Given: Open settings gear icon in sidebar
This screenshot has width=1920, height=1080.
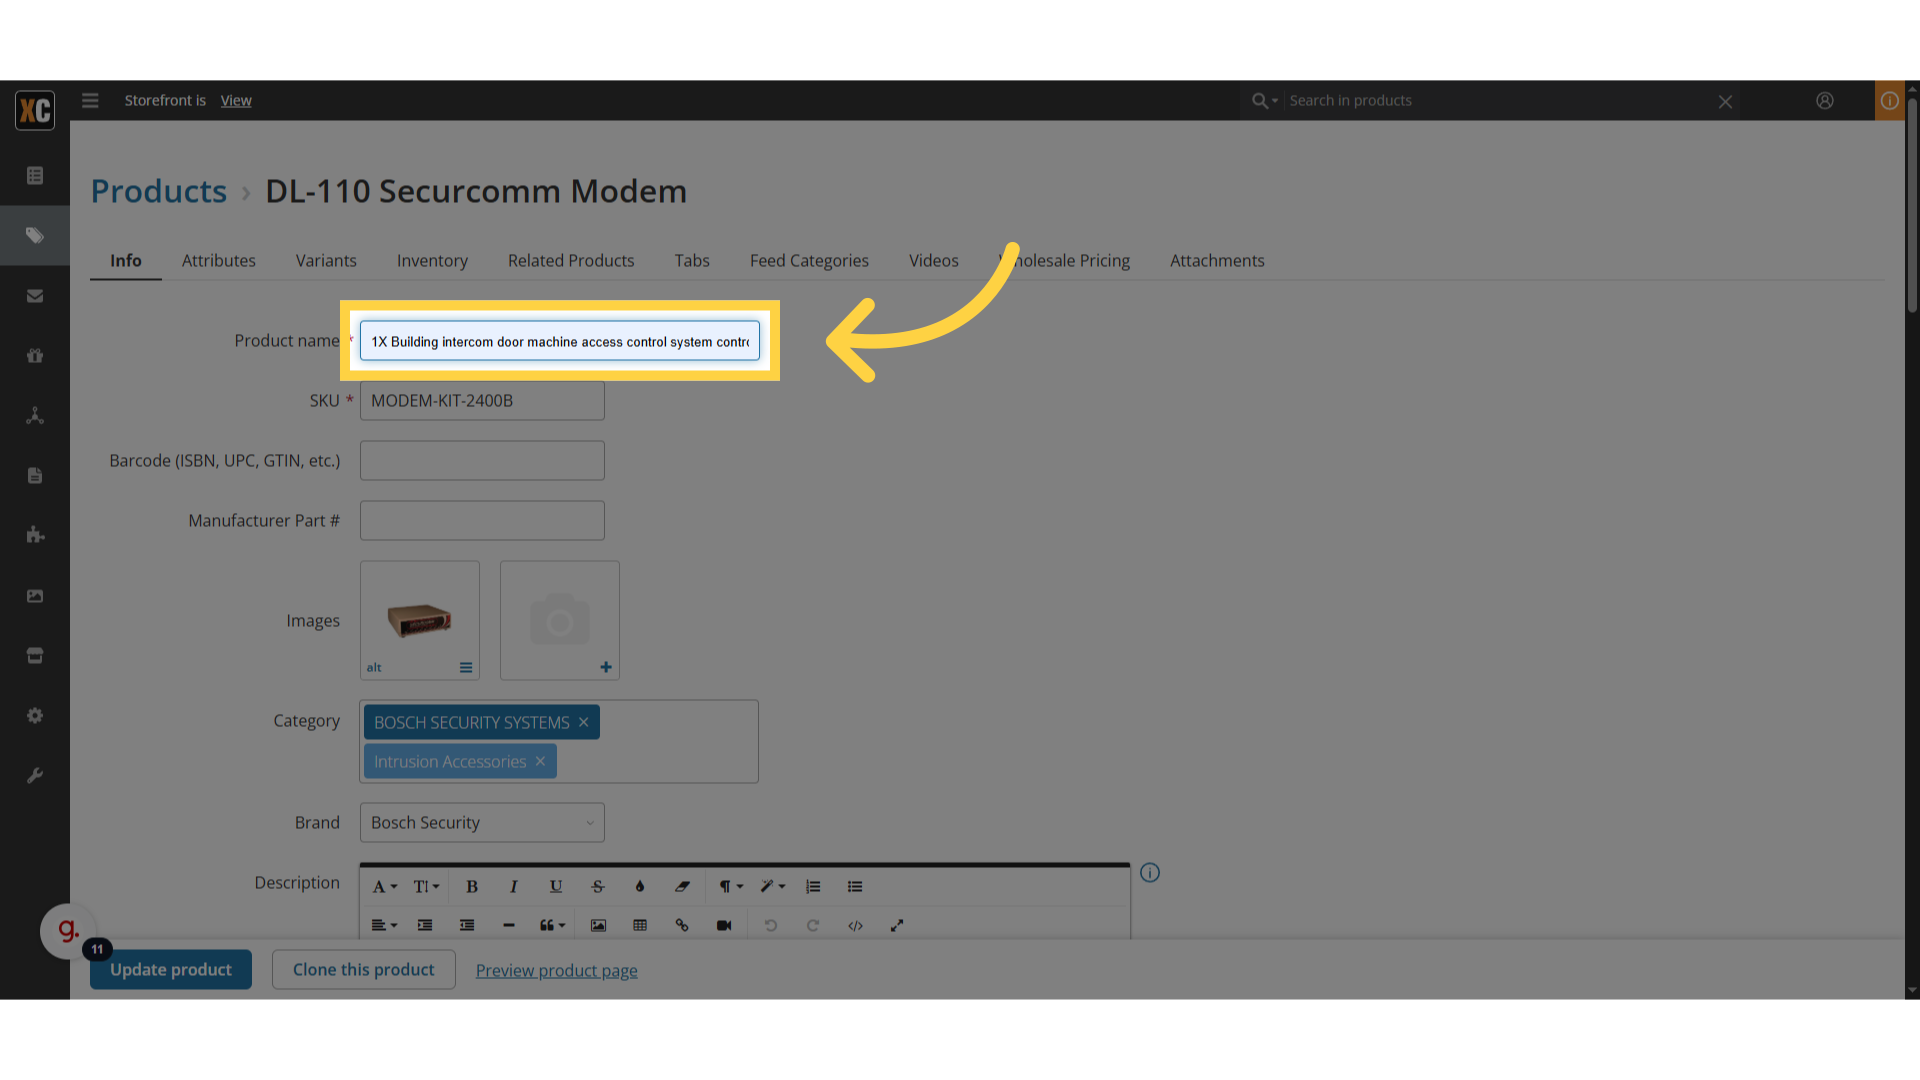Looking at the screenshot, I should (35, 716).
